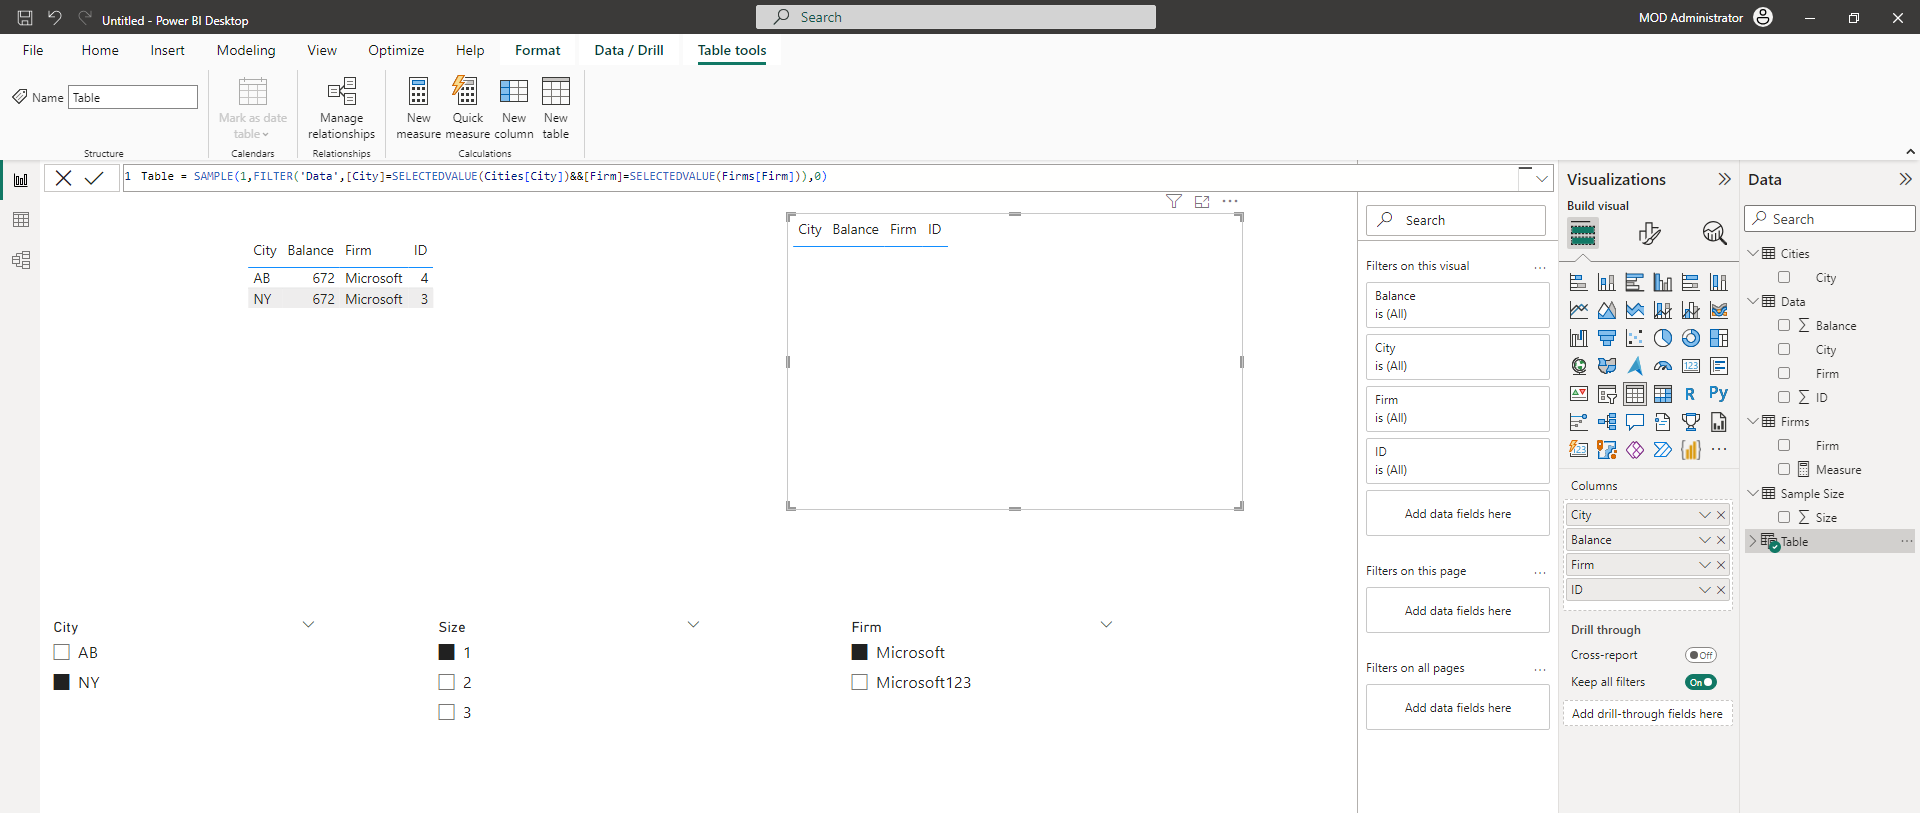Select the Donut chart visualization
The height and width of the screenshot is (813, 1920).
pos(1691,338)
